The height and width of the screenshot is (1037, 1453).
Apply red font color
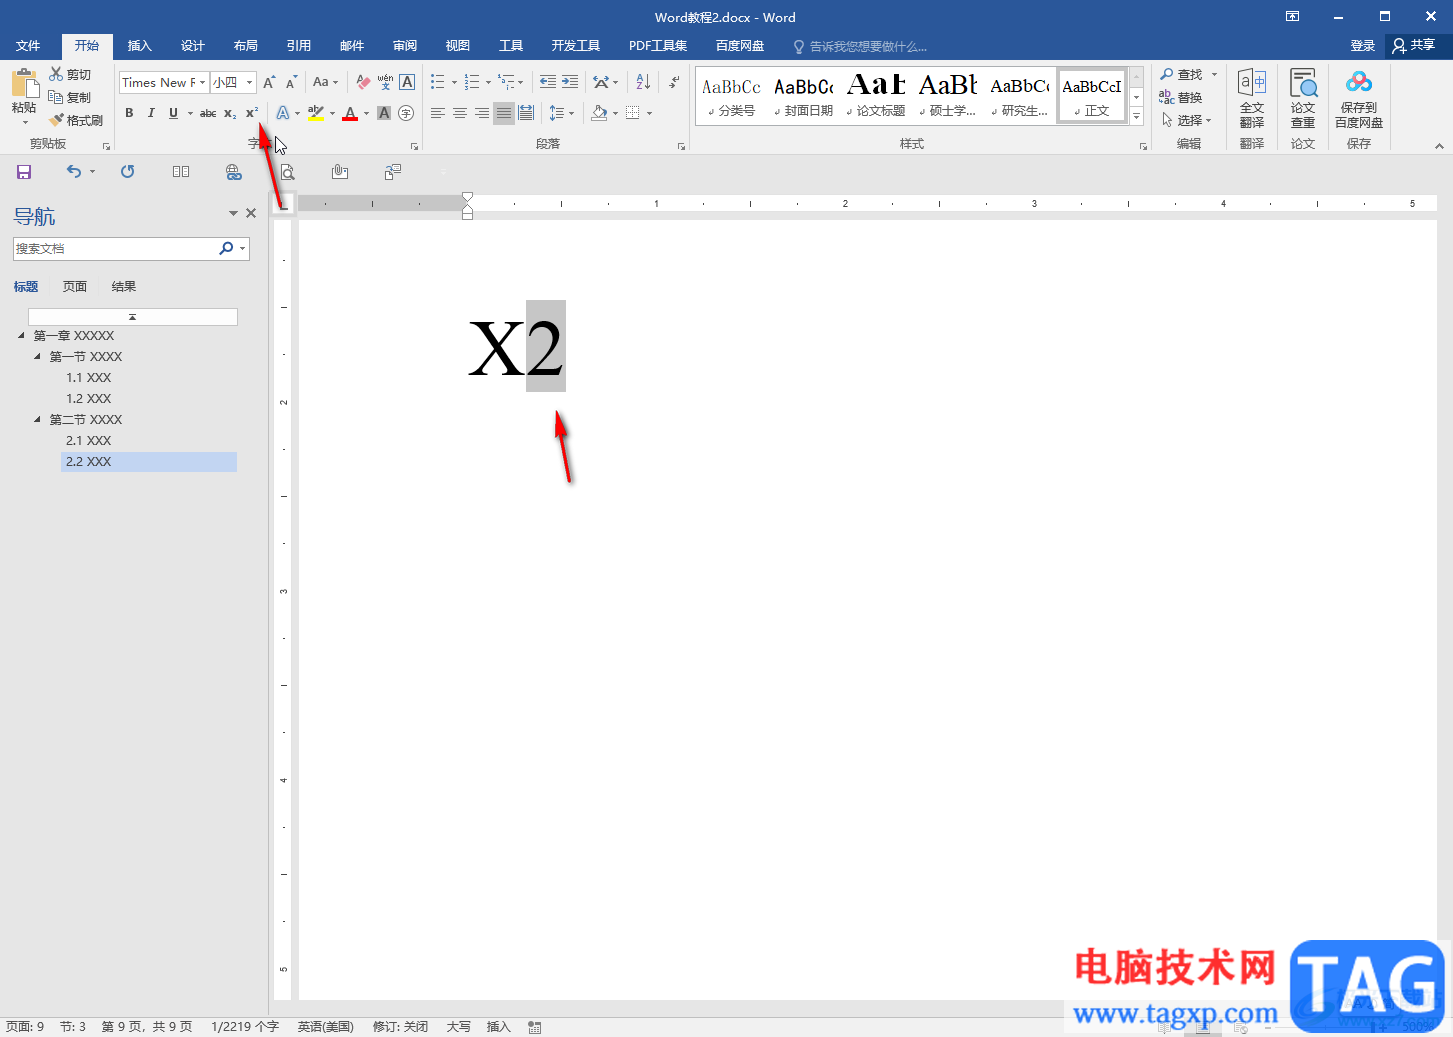point(350,113)
